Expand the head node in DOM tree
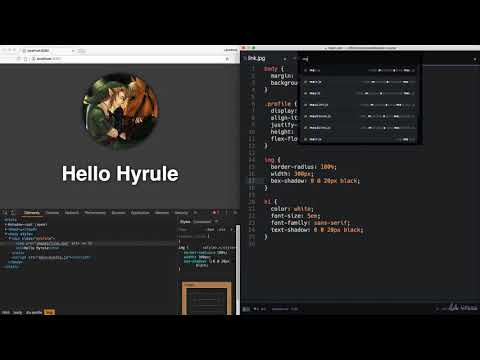This screenshot has height=360, width=480. click(6, 229)
